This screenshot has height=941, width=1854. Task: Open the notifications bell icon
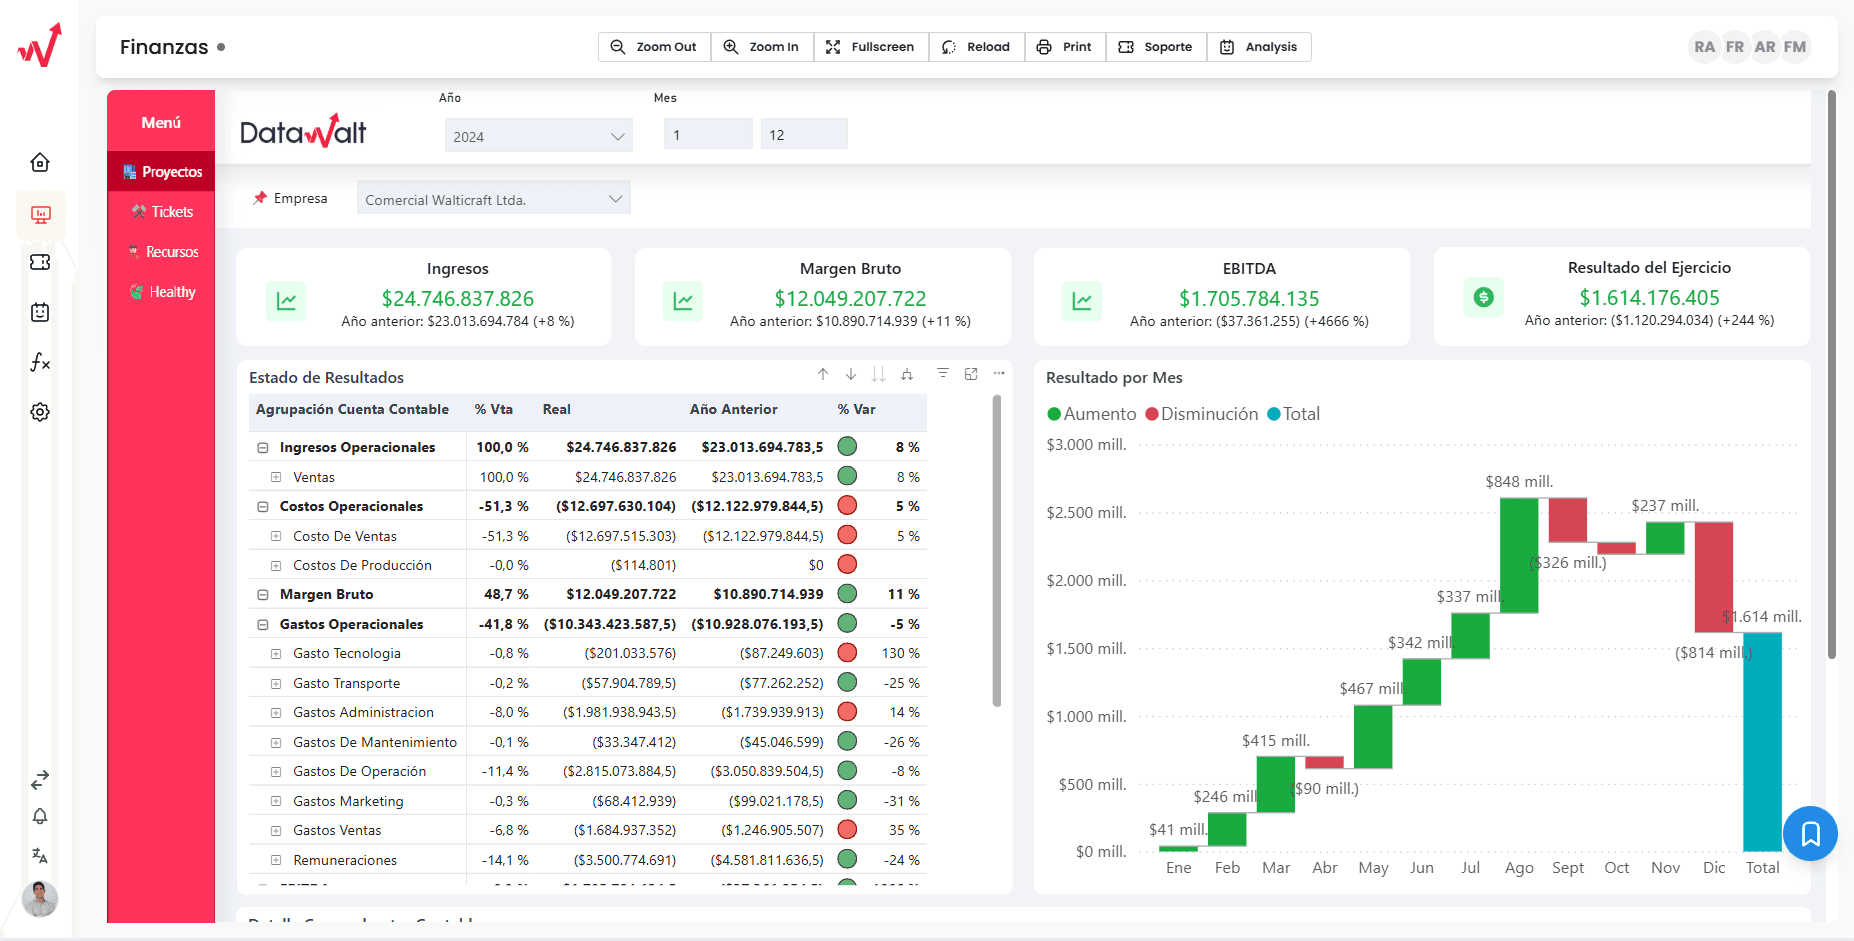coord(40,817)
